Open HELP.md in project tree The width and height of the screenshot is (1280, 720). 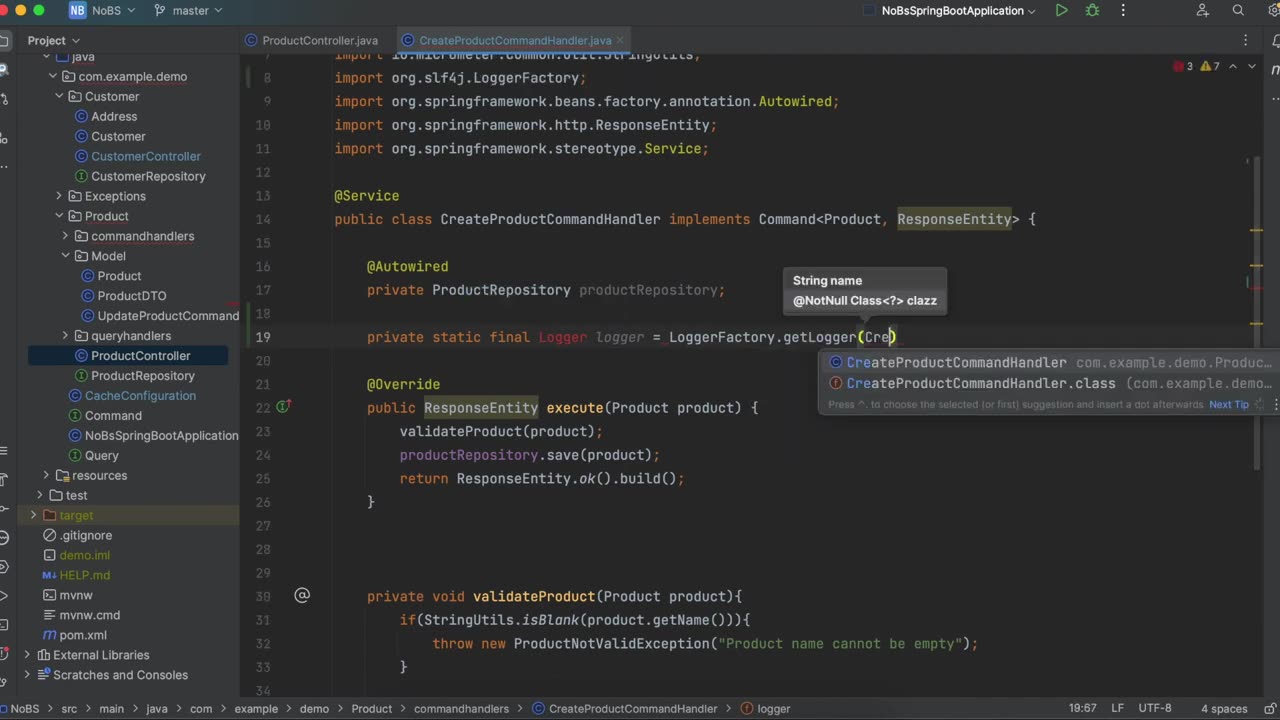[84, 575]
